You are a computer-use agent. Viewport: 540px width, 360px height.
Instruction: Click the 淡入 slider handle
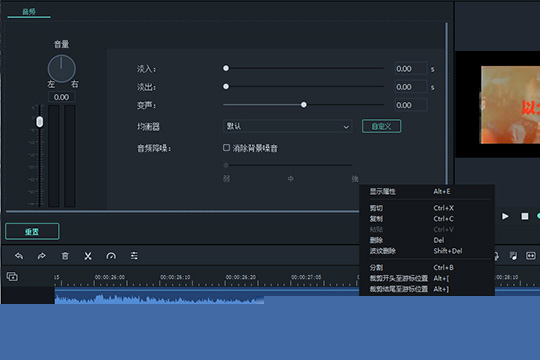226,68
